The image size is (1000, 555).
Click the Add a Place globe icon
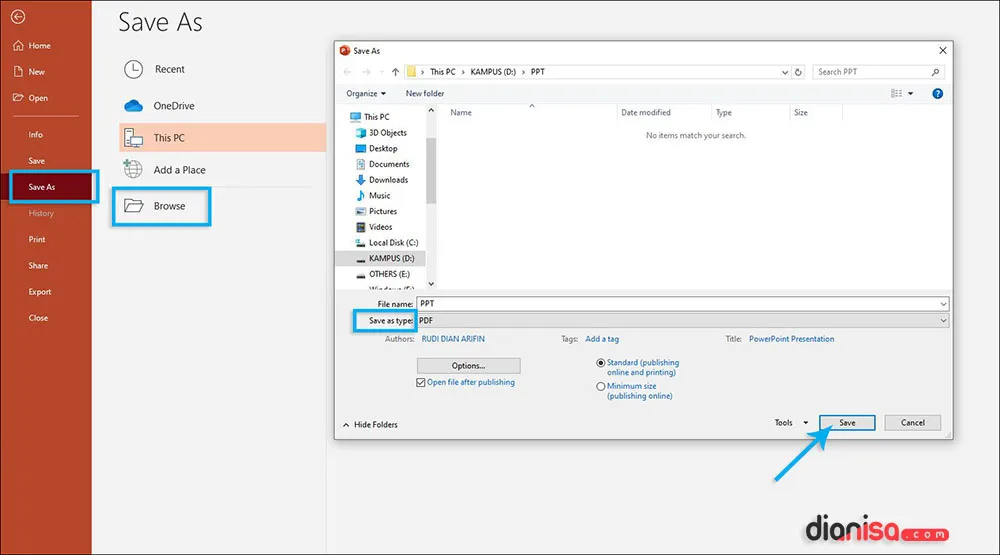[x=133, y=169]
